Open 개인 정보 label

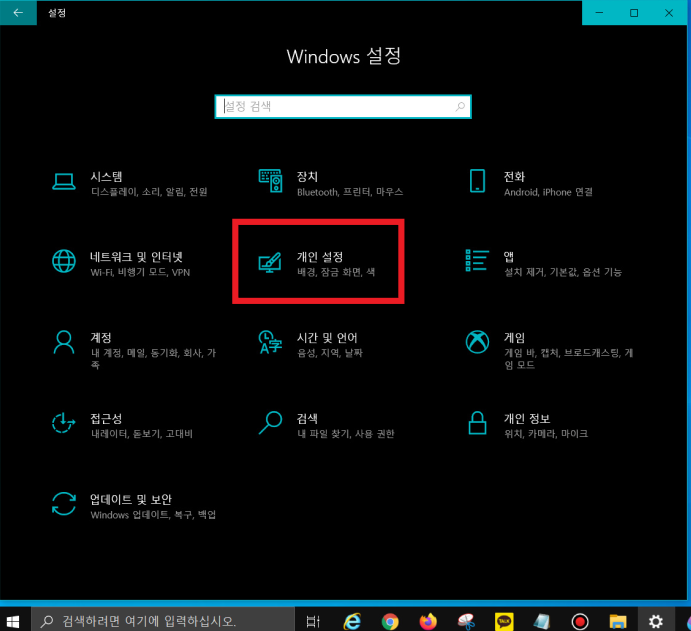pyautogui.click(x=527, y=419)
